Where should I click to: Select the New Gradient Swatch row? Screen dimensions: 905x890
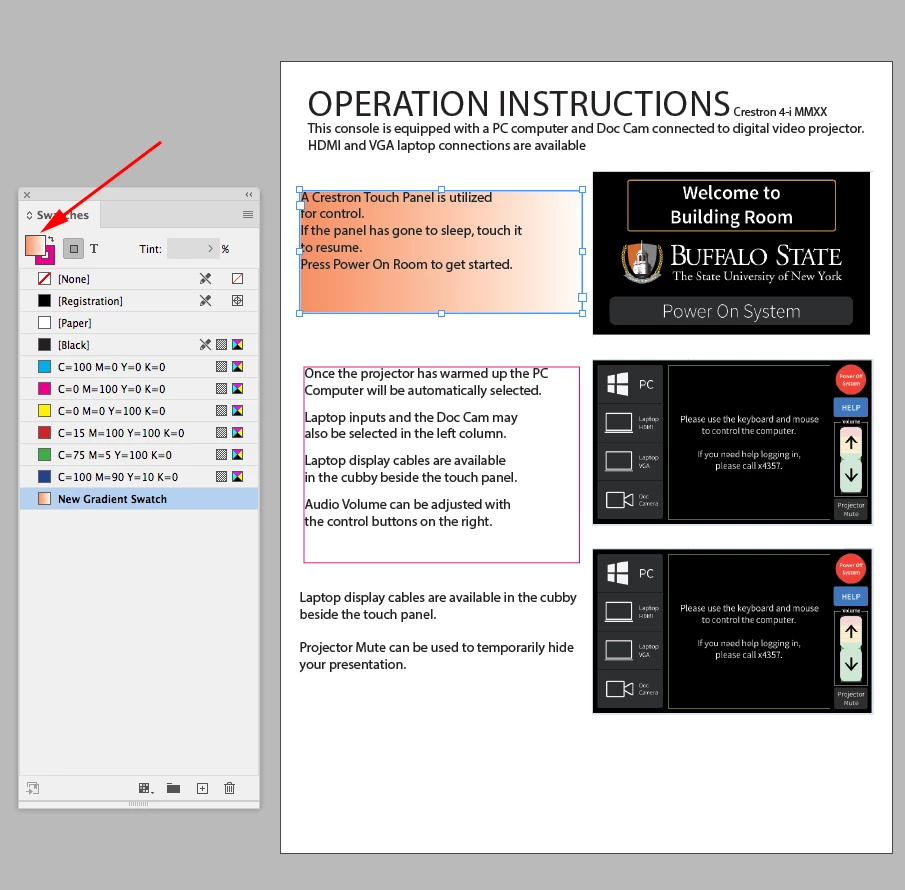coord(139,499)
